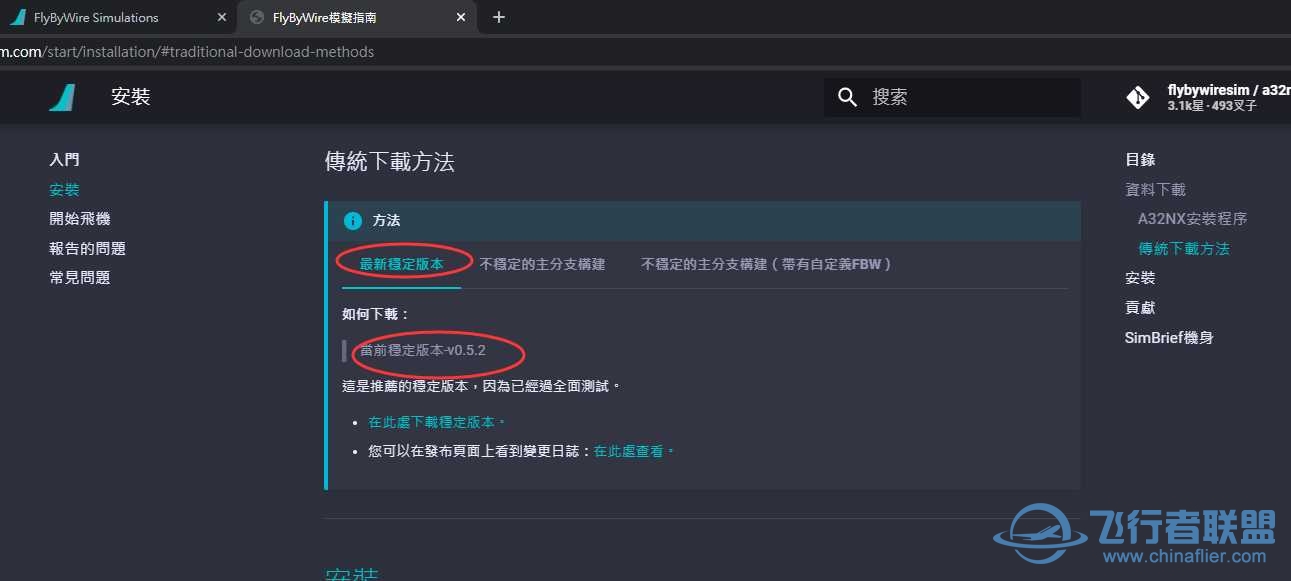The image size is (1291, 581).
Task: Click the globe favicon on the FlyByWire模擬指南 tab
Action: 258,17
